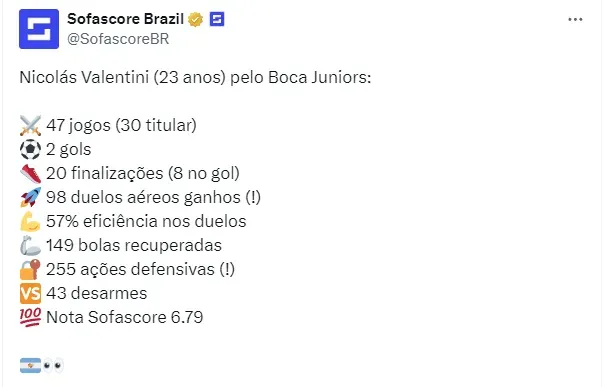The height and width of the screenshot is (387, 607).
Task: Click the gold verified badge icon
Action: (195, 19)
